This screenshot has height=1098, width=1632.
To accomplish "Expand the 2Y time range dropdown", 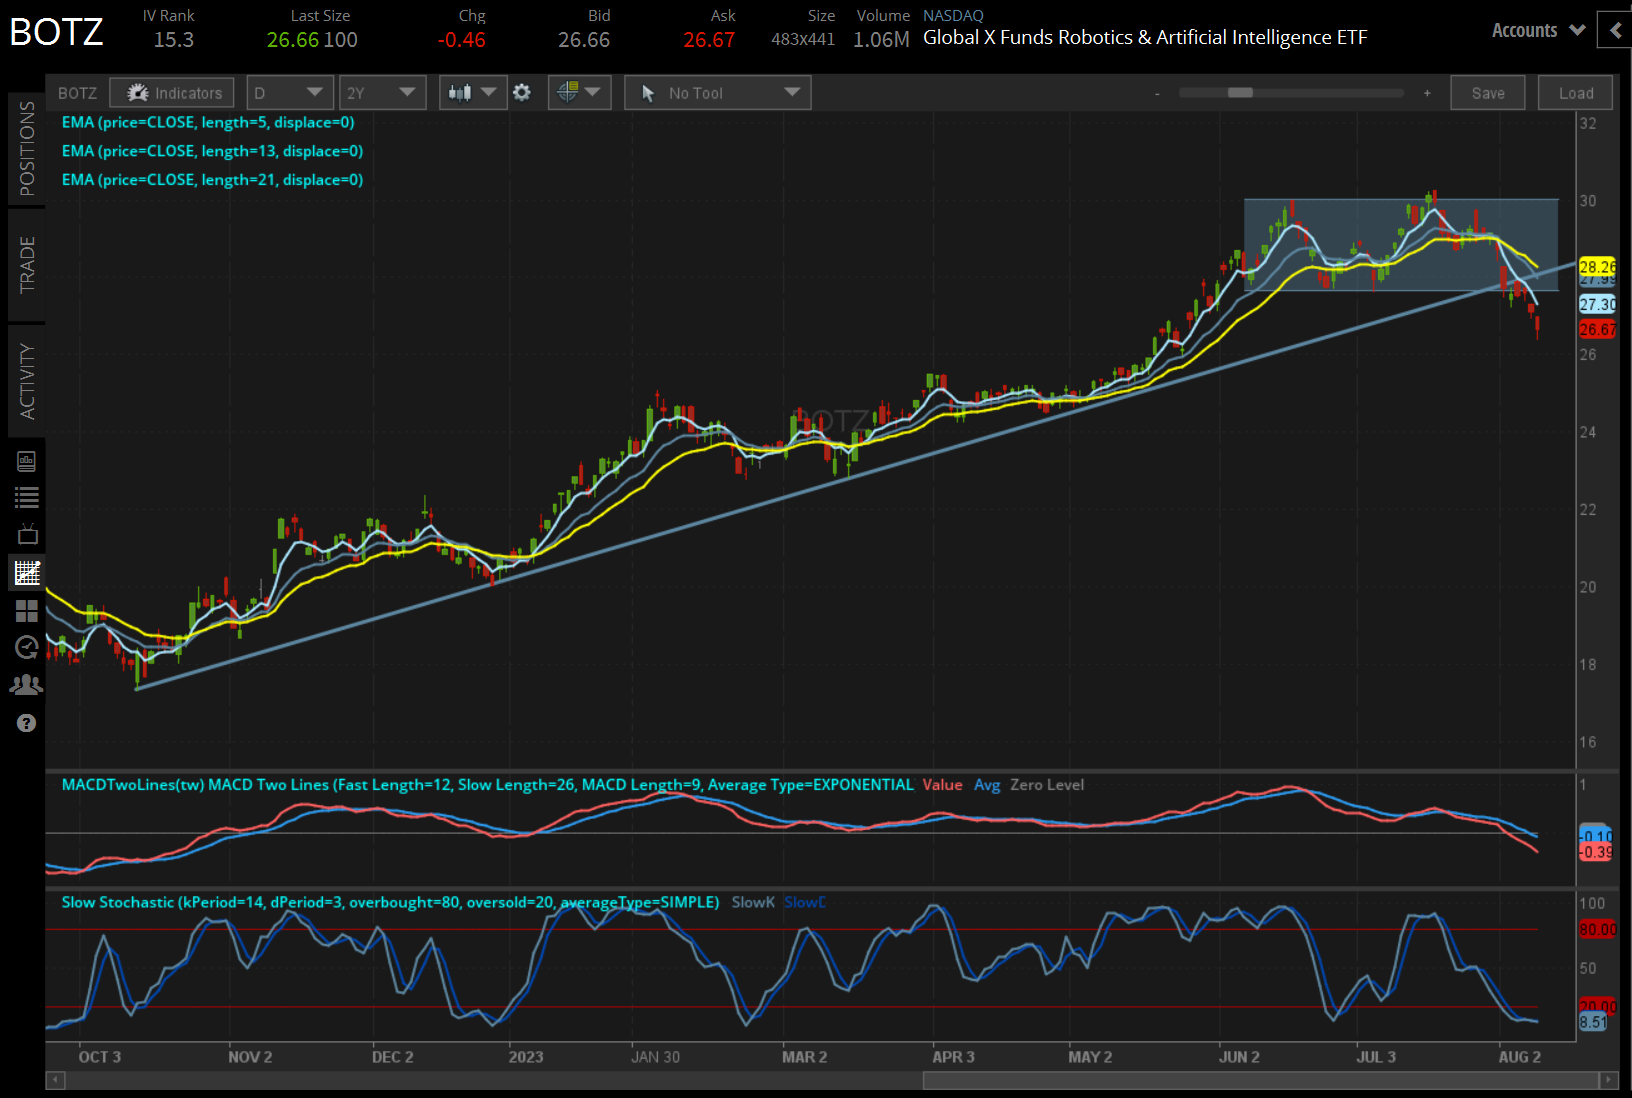I will click(x=382, y=92).
